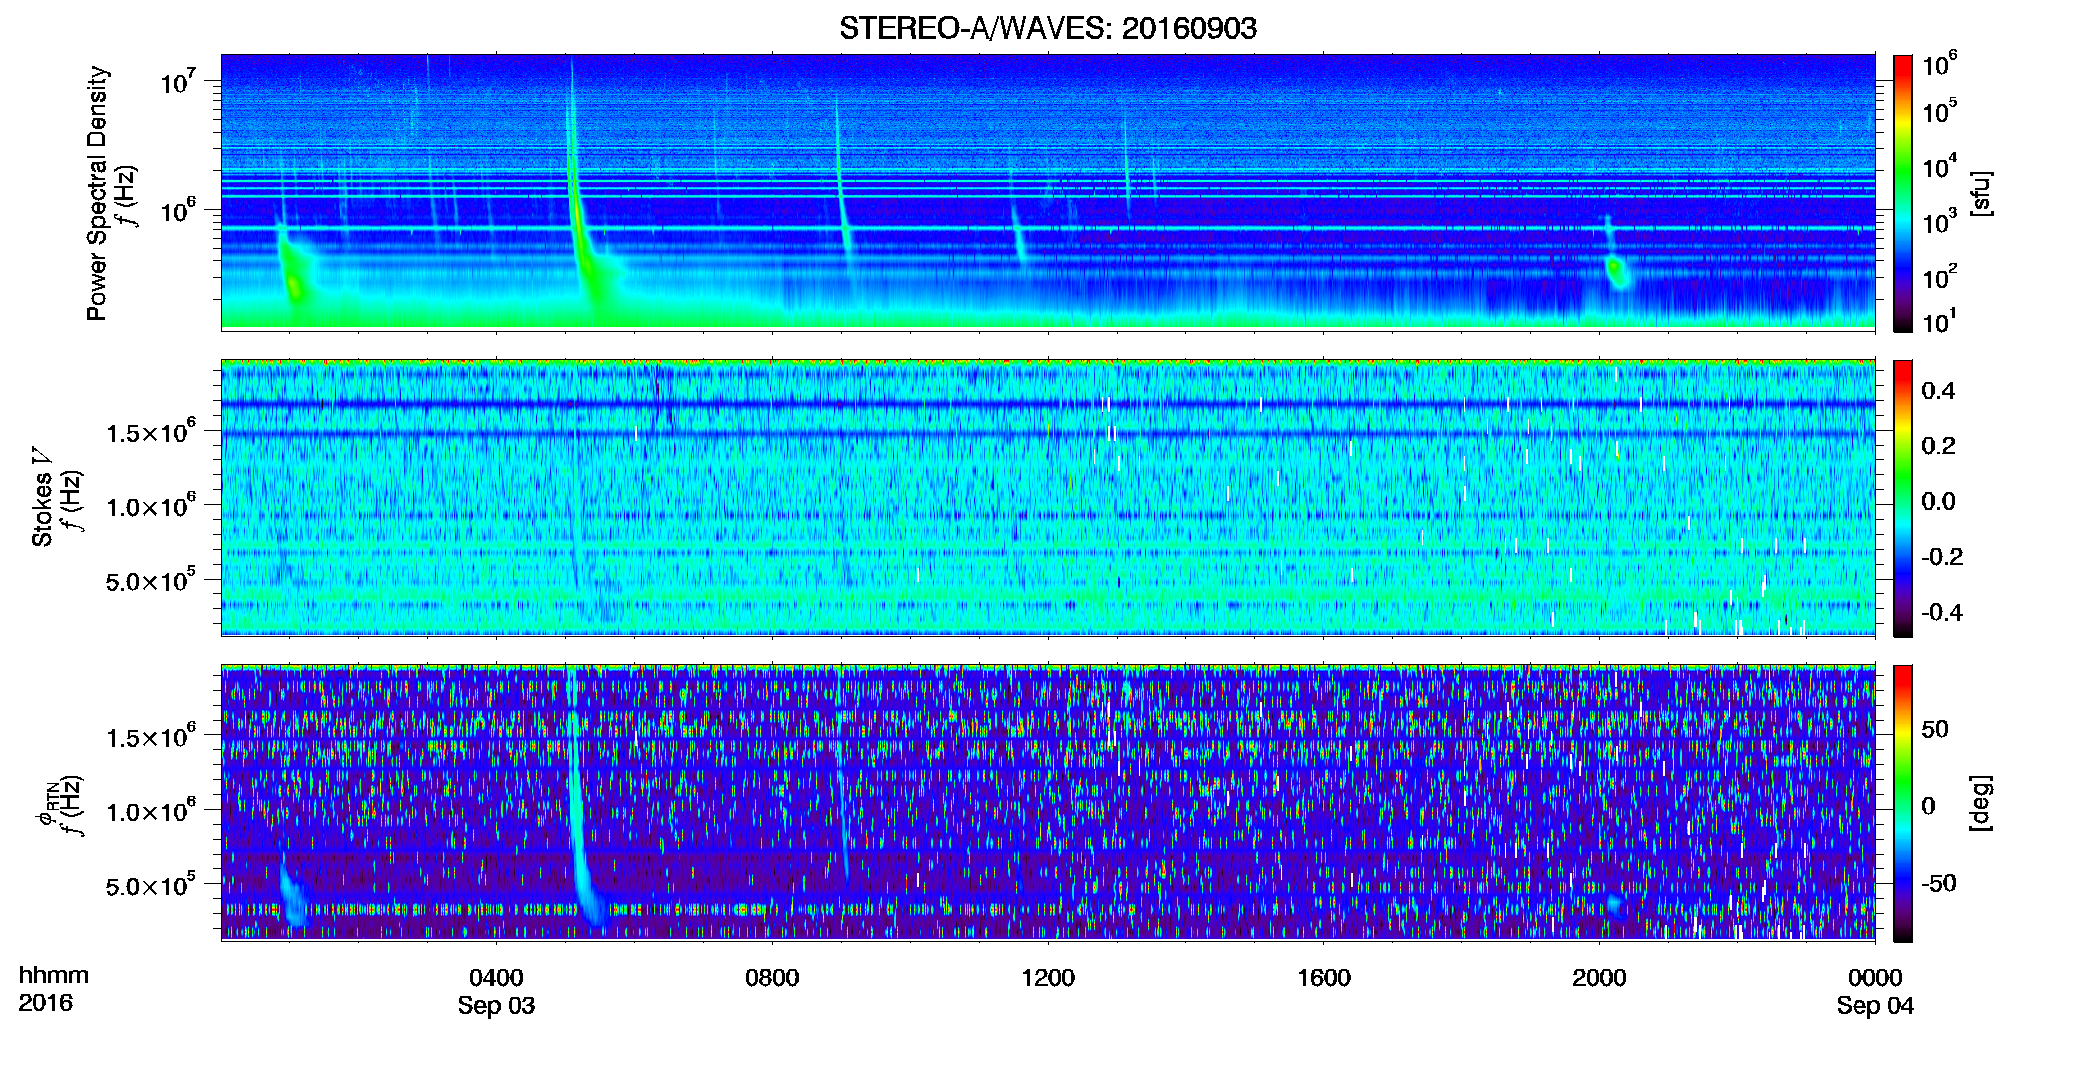
Task: Click the 50 value on the degrees color bar
Action: click(1935, 729)
